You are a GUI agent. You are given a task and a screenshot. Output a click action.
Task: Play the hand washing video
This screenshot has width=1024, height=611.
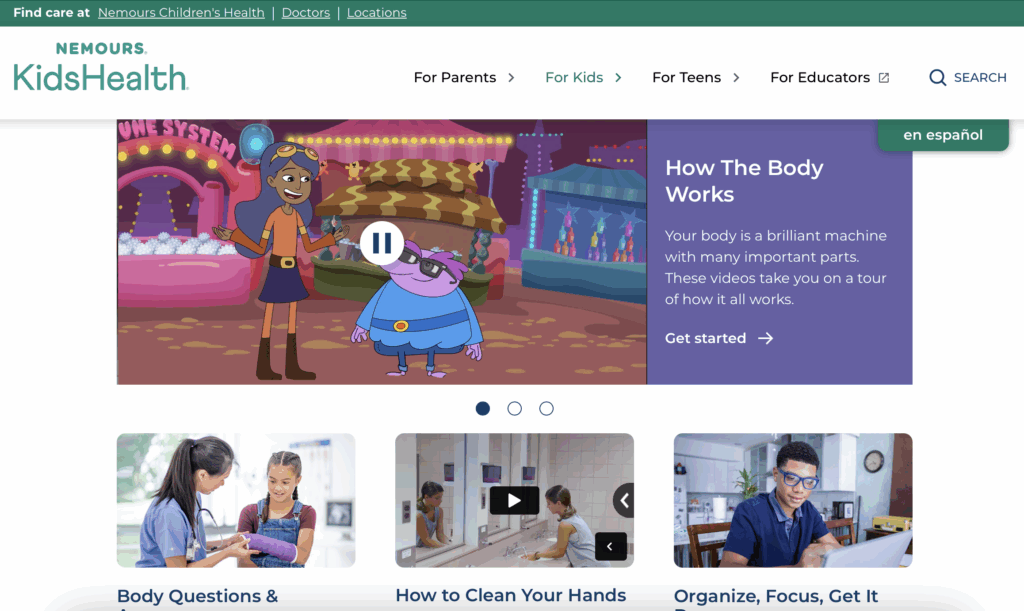tap(514, 500)
